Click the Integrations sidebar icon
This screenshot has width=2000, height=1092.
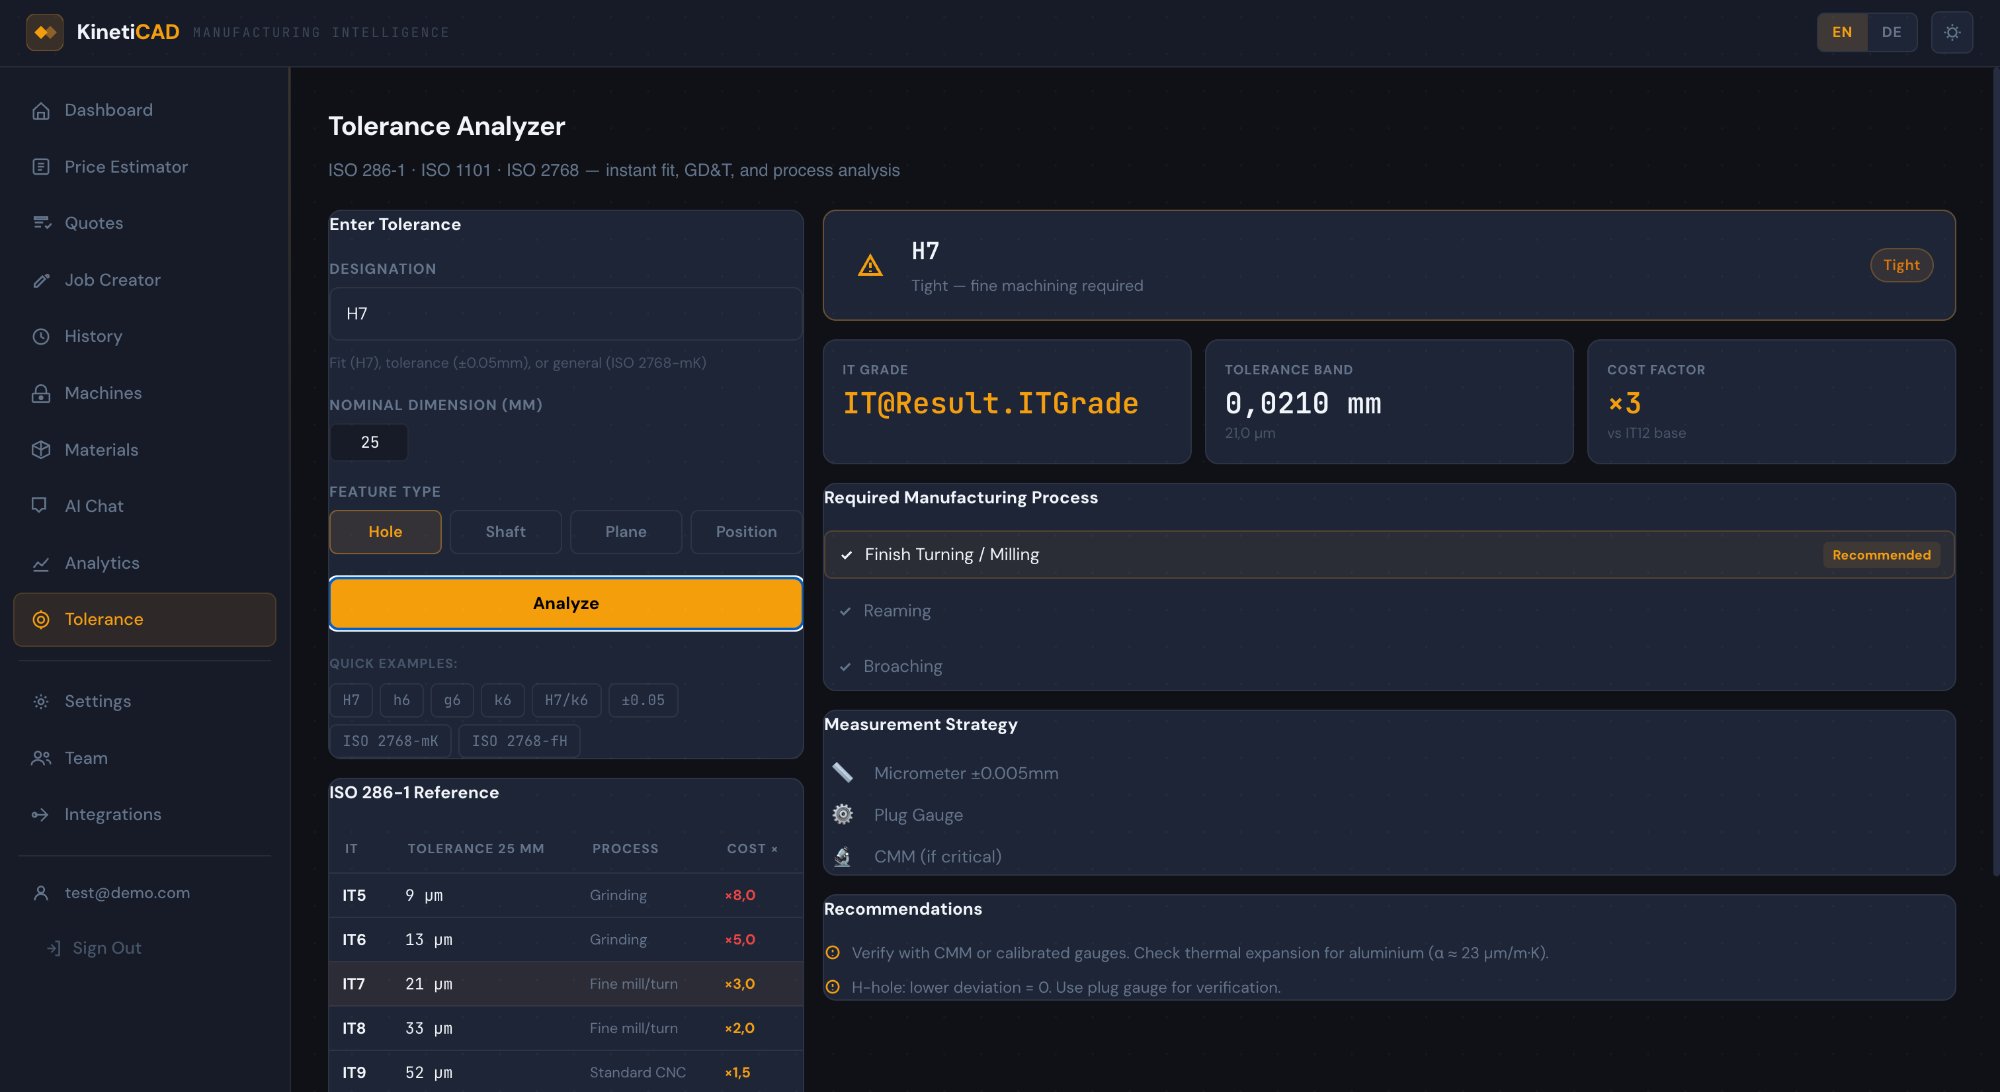(x=40, y=815)
